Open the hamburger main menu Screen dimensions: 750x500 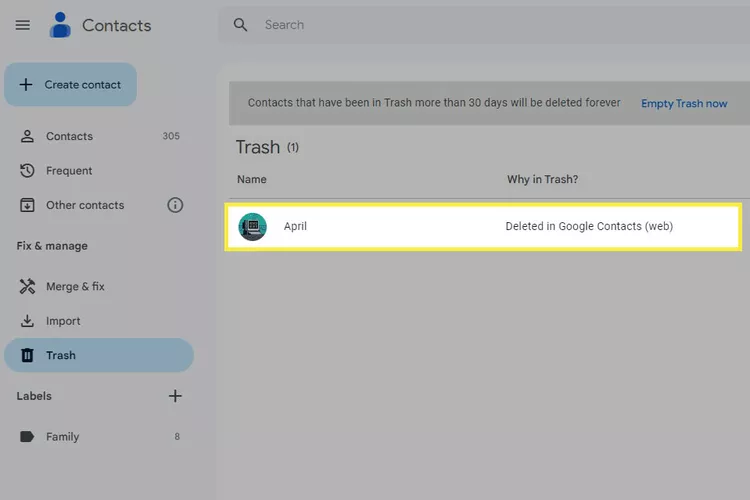(x=22, y=25)
